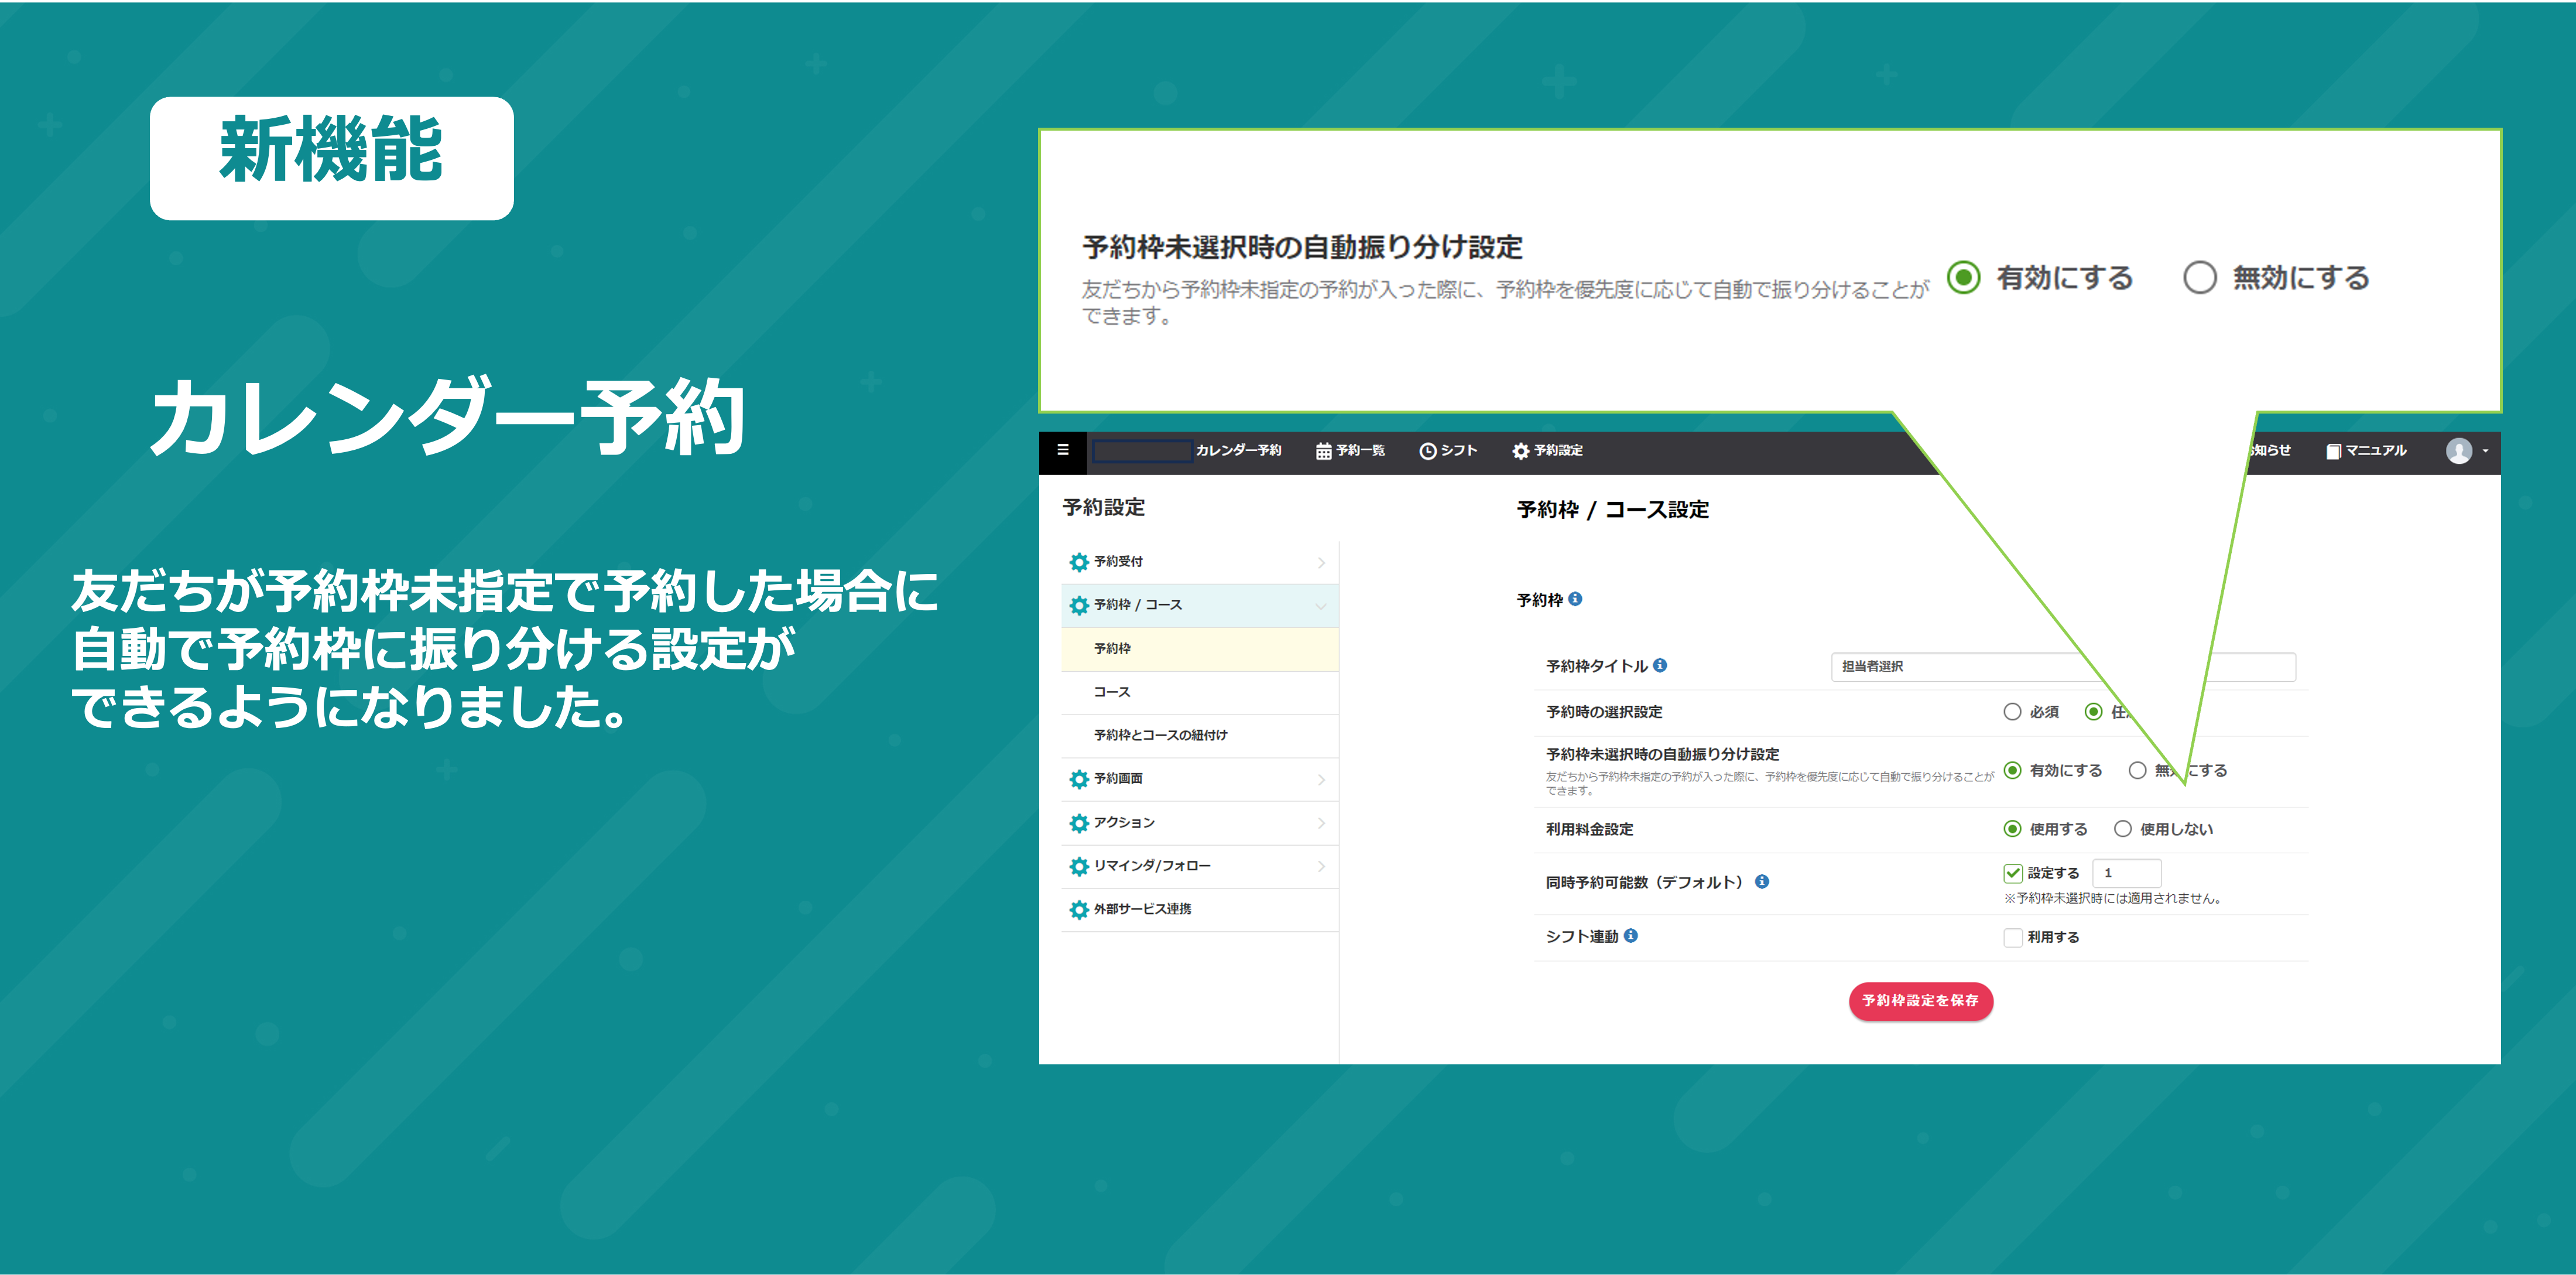Viewport: 2576px width, 1275px height.
Task: Select 予約枠 sidebar submenu item
Action: point(1200,649)
